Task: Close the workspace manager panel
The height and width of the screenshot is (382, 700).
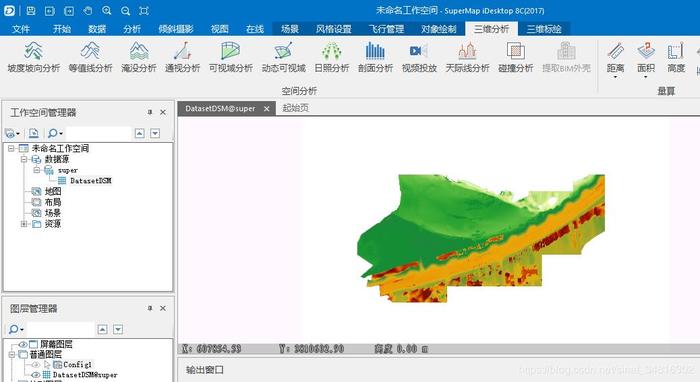Action: (163, 112)
